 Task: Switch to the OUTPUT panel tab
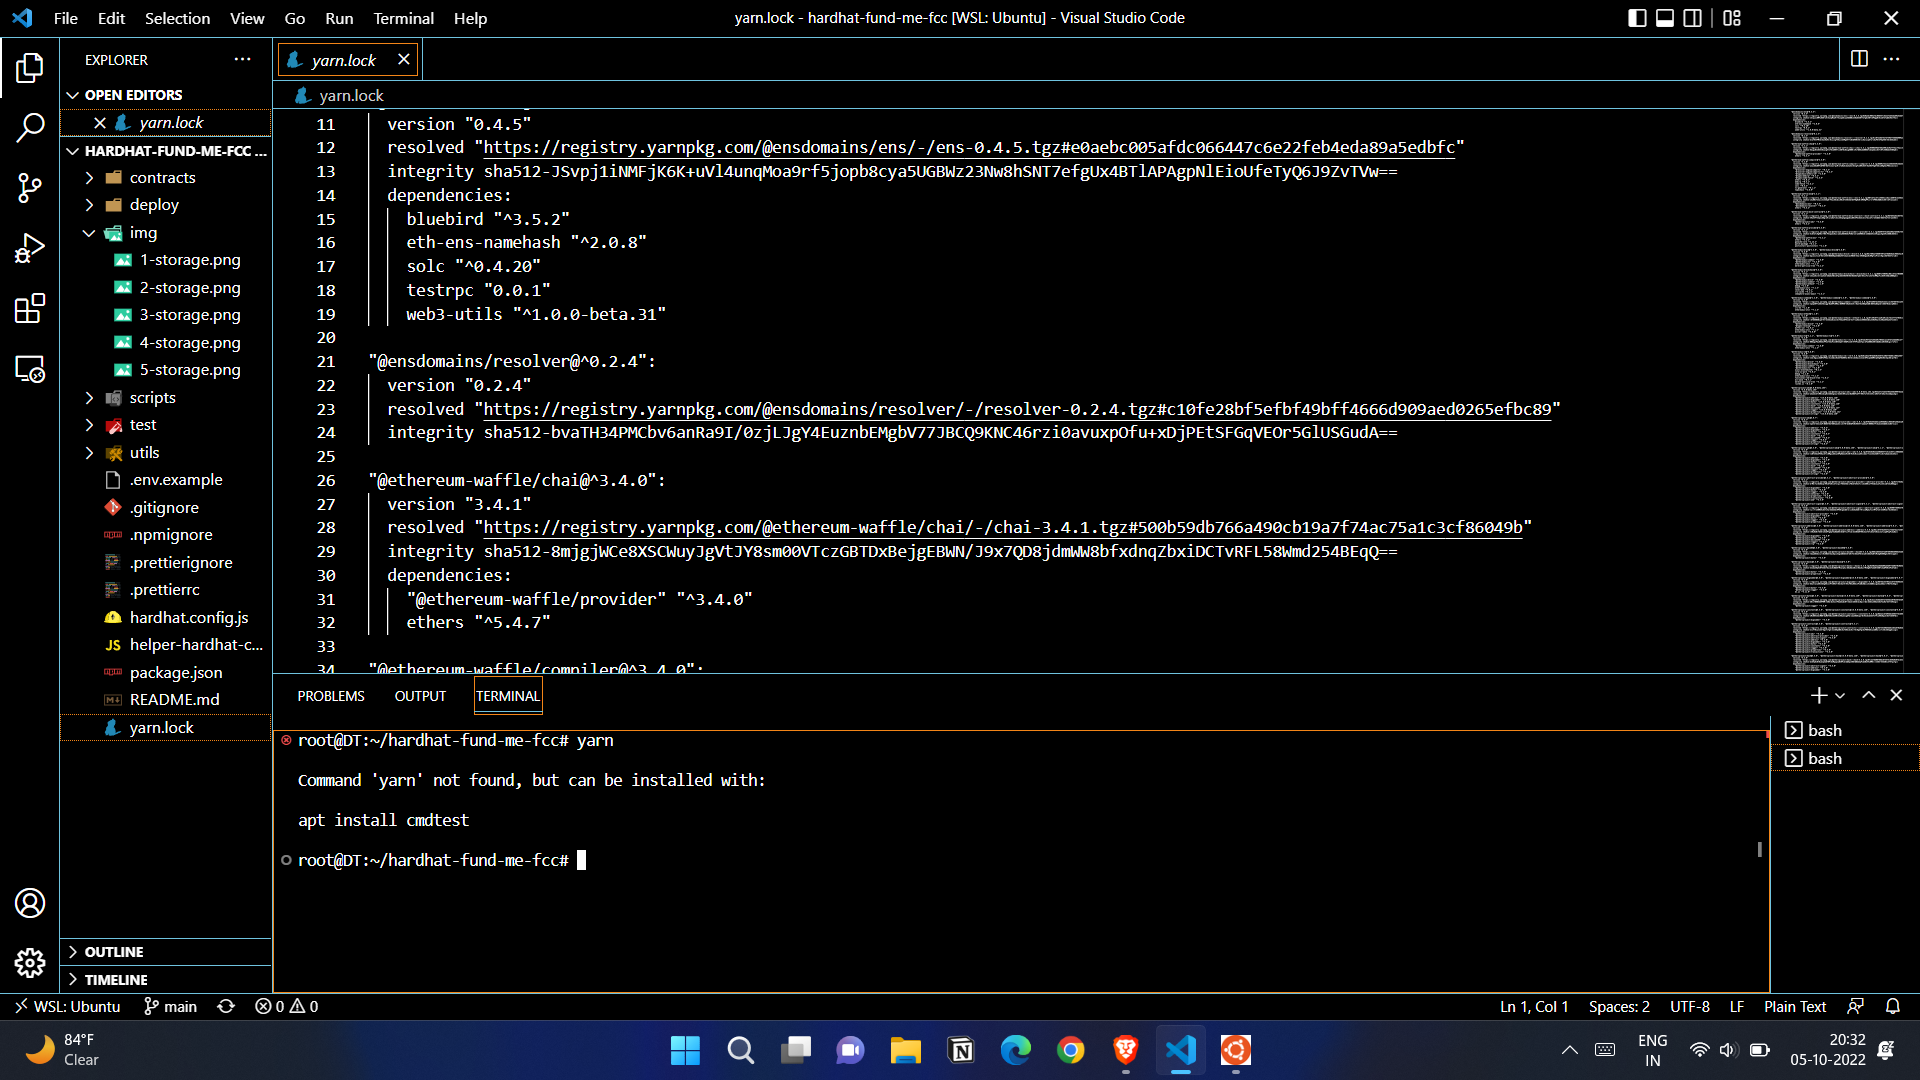(x=420, y=696)
